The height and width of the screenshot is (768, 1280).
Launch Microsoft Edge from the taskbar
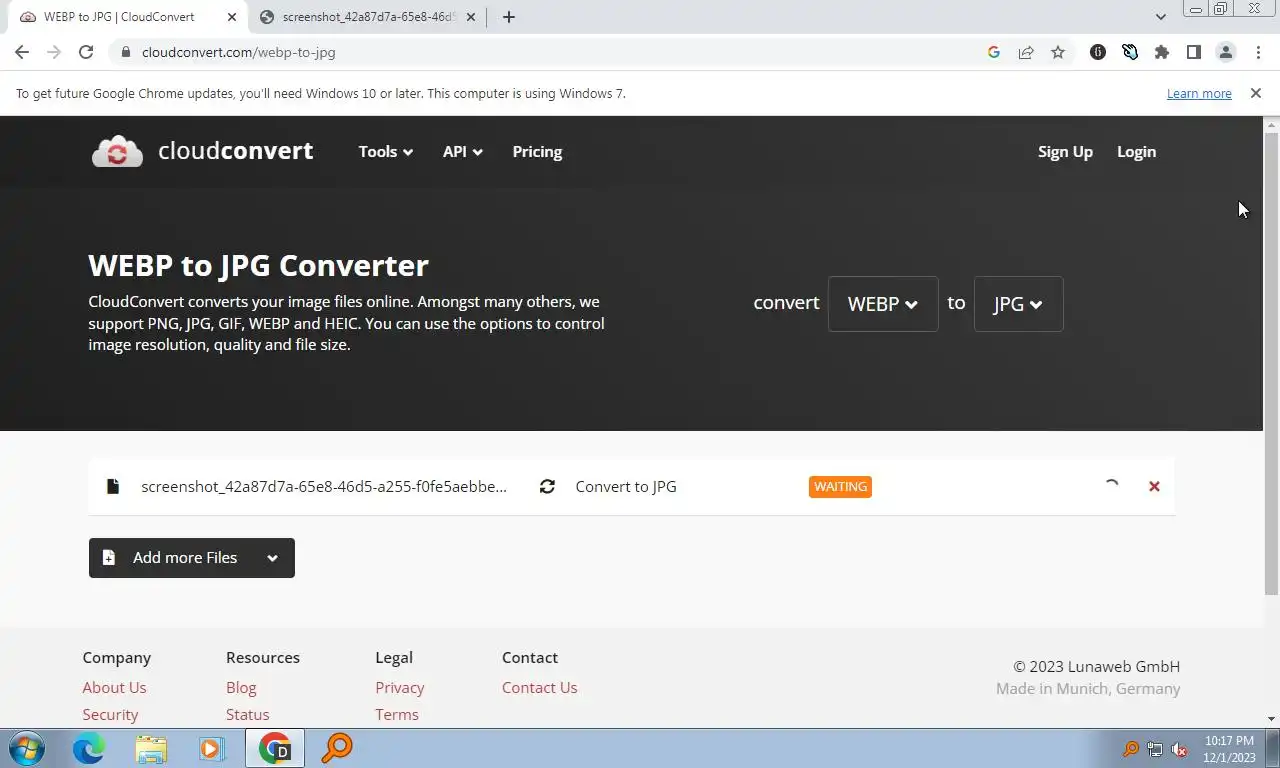(89, 748)
